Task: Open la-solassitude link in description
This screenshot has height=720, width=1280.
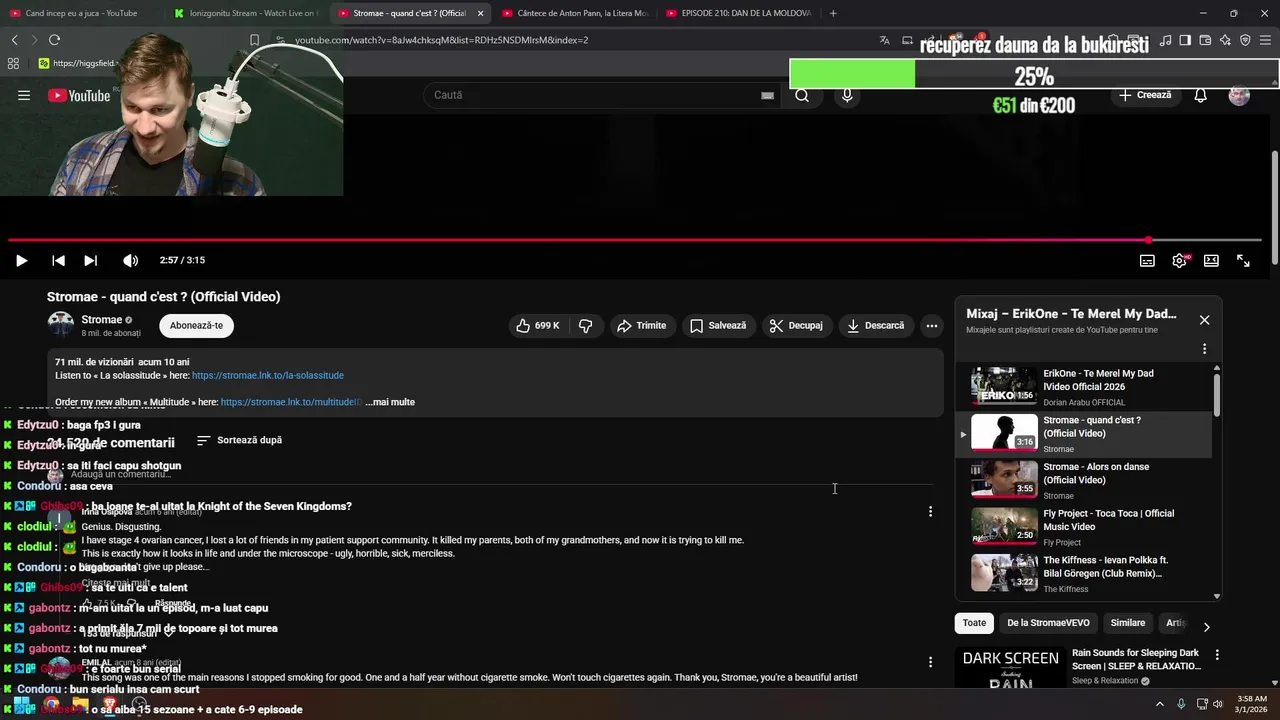Action: pyautogui.click(x=268, y=375)
